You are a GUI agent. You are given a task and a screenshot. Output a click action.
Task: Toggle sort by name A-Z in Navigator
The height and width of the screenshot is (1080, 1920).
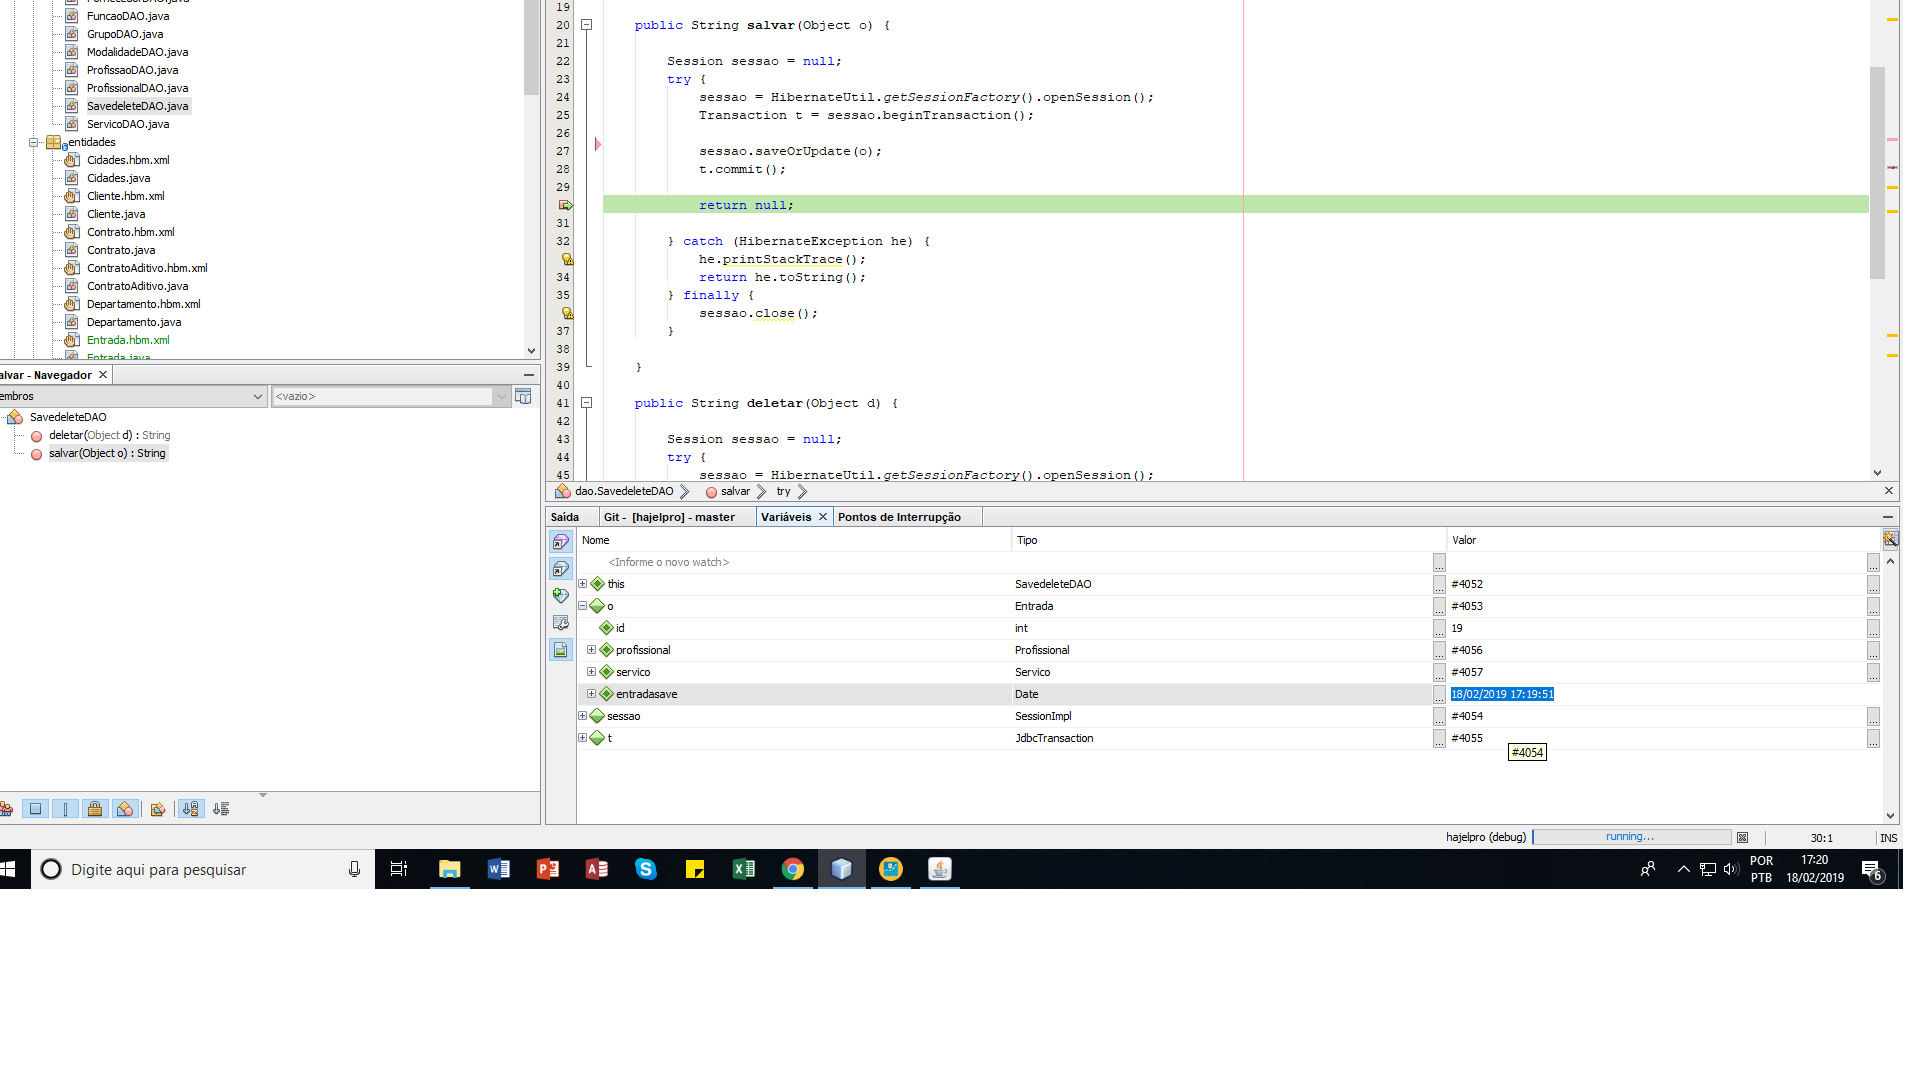coord(191,809)
